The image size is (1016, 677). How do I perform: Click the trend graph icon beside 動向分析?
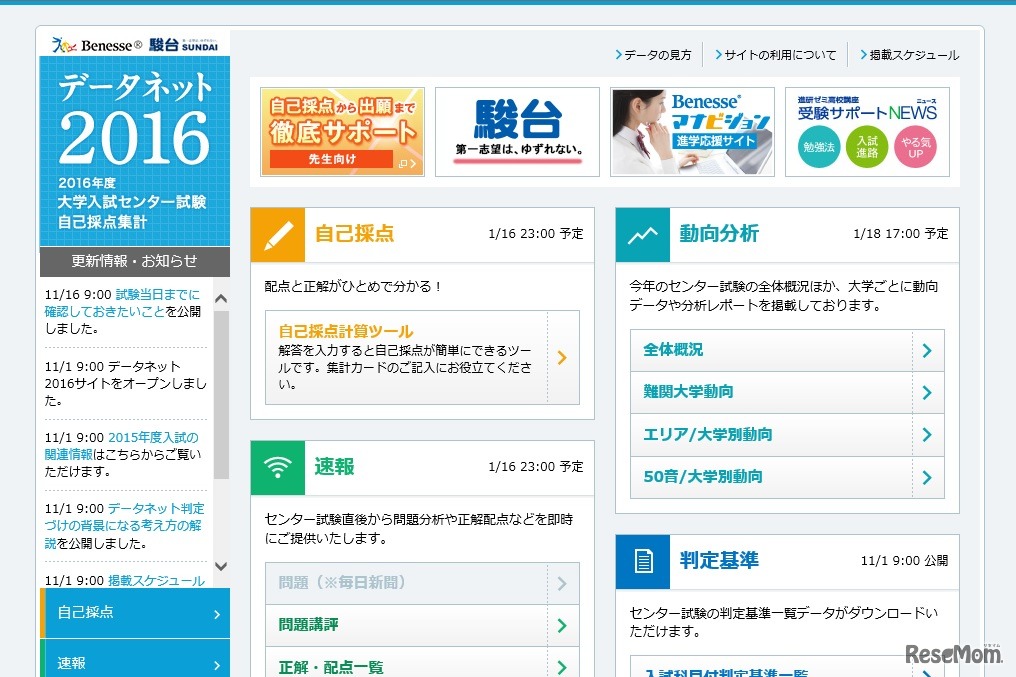pyautogui.click(x=642, y=234)
